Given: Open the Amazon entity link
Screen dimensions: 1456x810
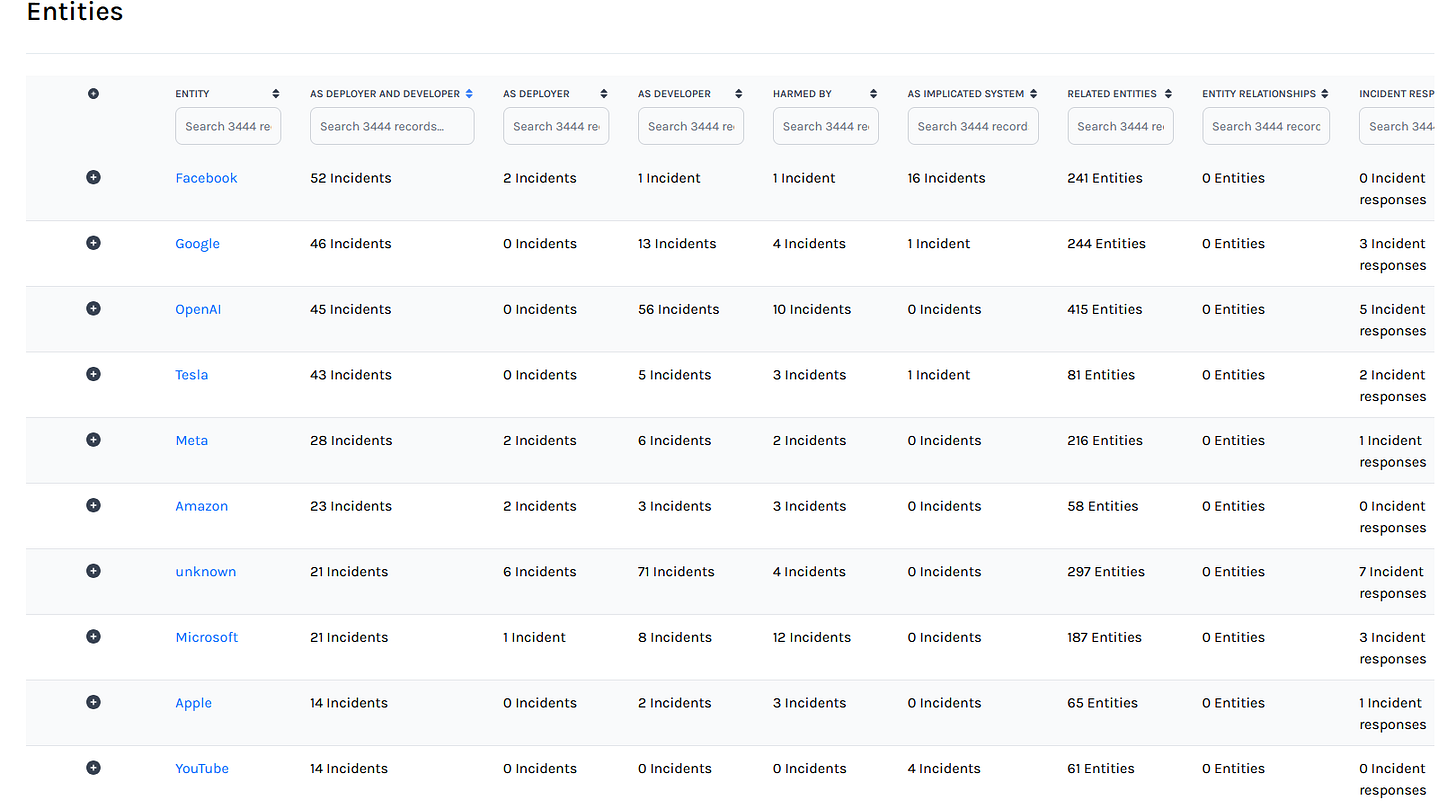Looking at the screenshot, I should tap(201, 506).
